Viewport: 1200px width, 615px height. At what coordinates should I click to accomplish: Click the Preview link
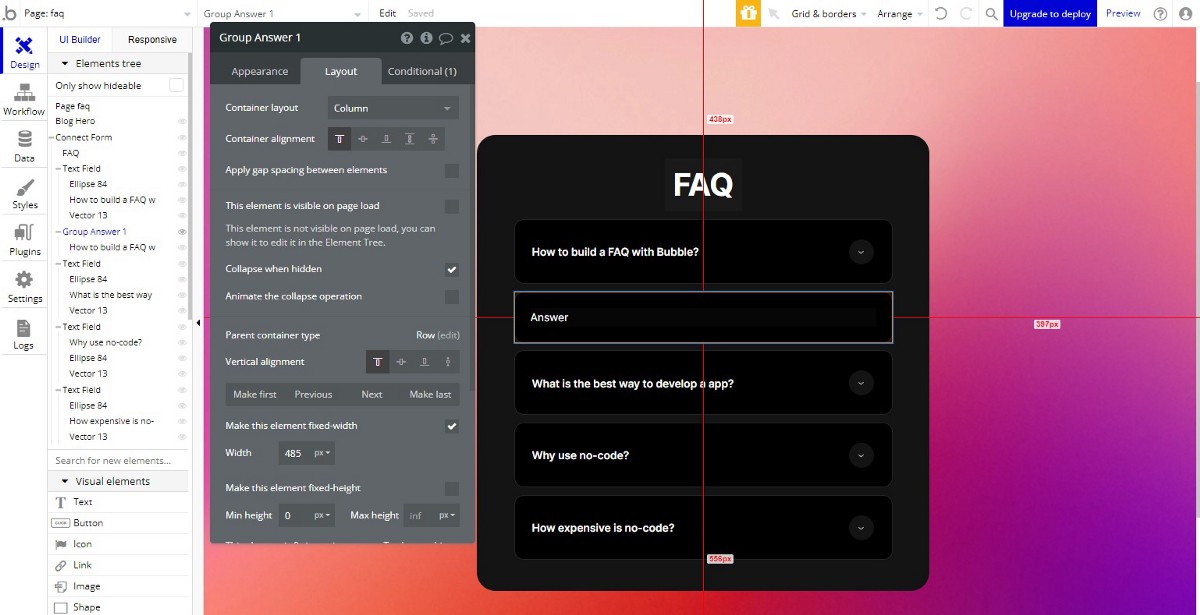tap(1123, 14)
